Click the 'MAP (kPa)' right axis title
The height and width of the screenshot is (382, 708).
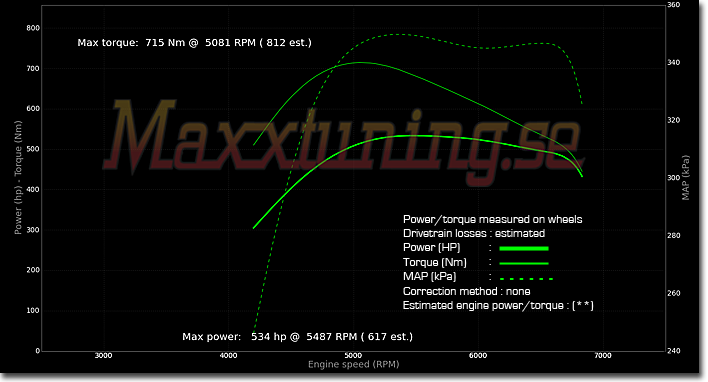686,178
